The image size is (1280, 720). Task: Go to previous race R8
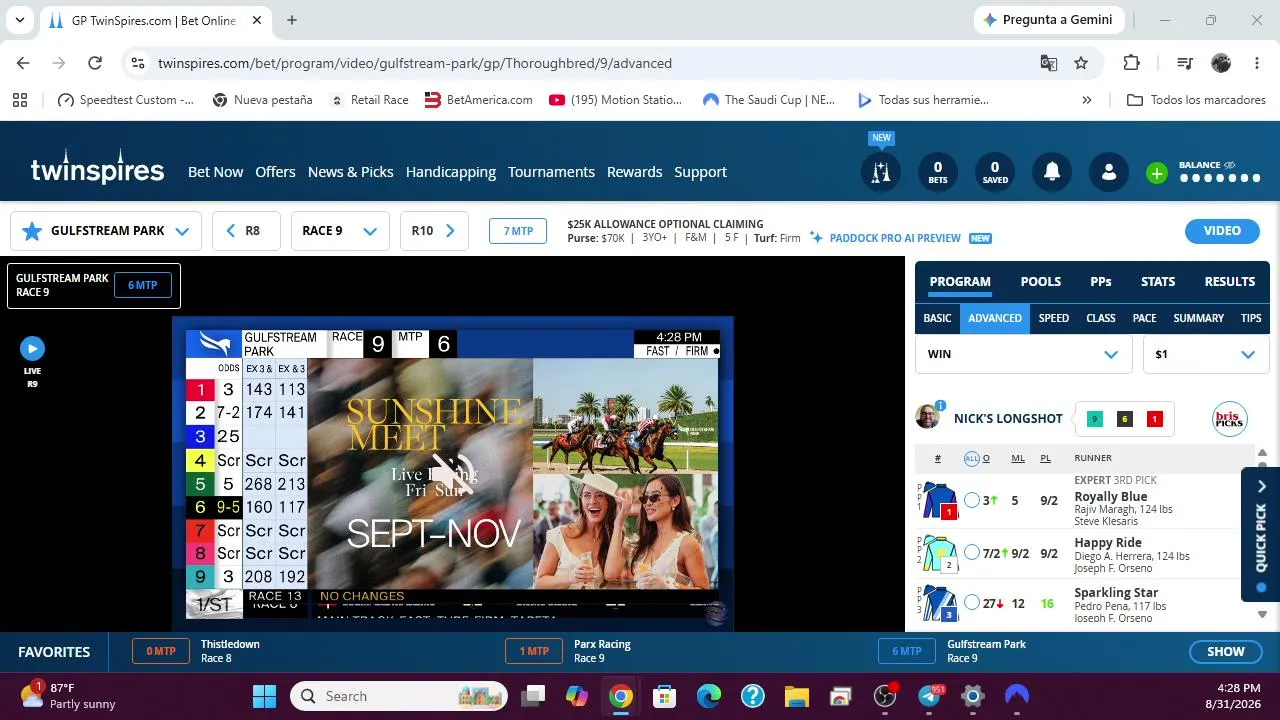point(246,231)
